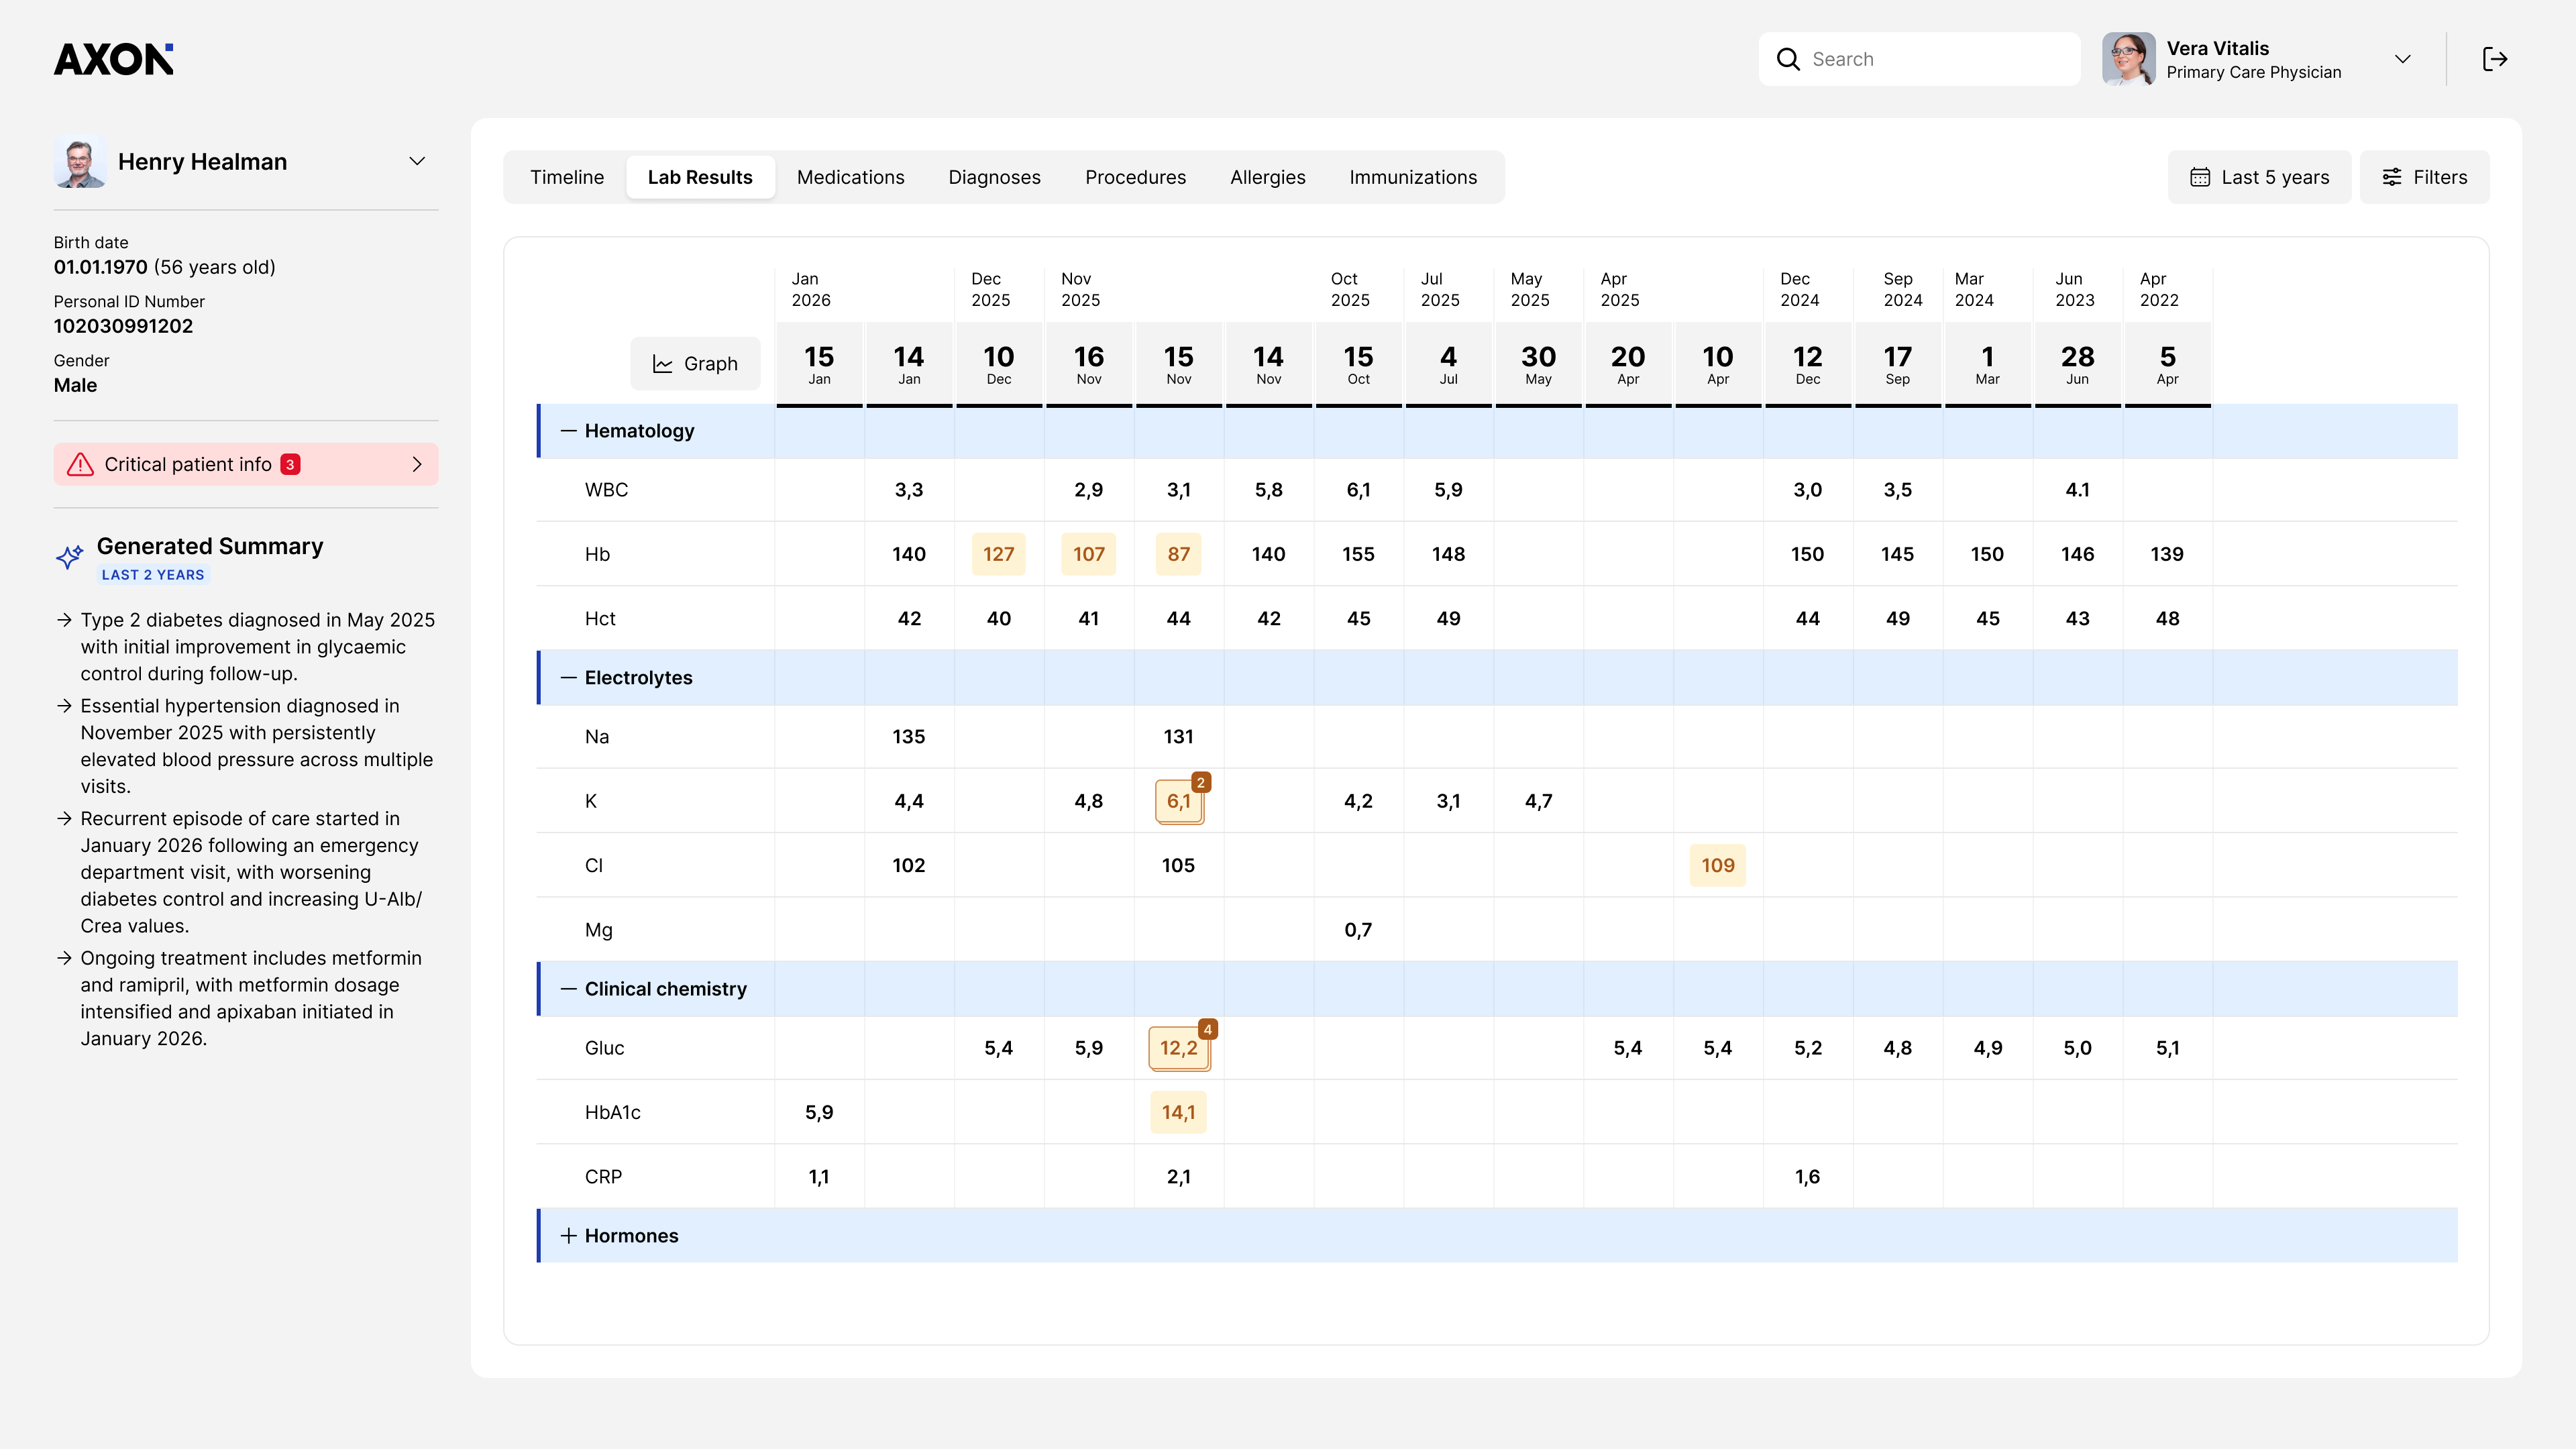The width and height of the screenshot is (2576, 1449).
Task: Click the AXON logo
Action: [x=113, y=60]
